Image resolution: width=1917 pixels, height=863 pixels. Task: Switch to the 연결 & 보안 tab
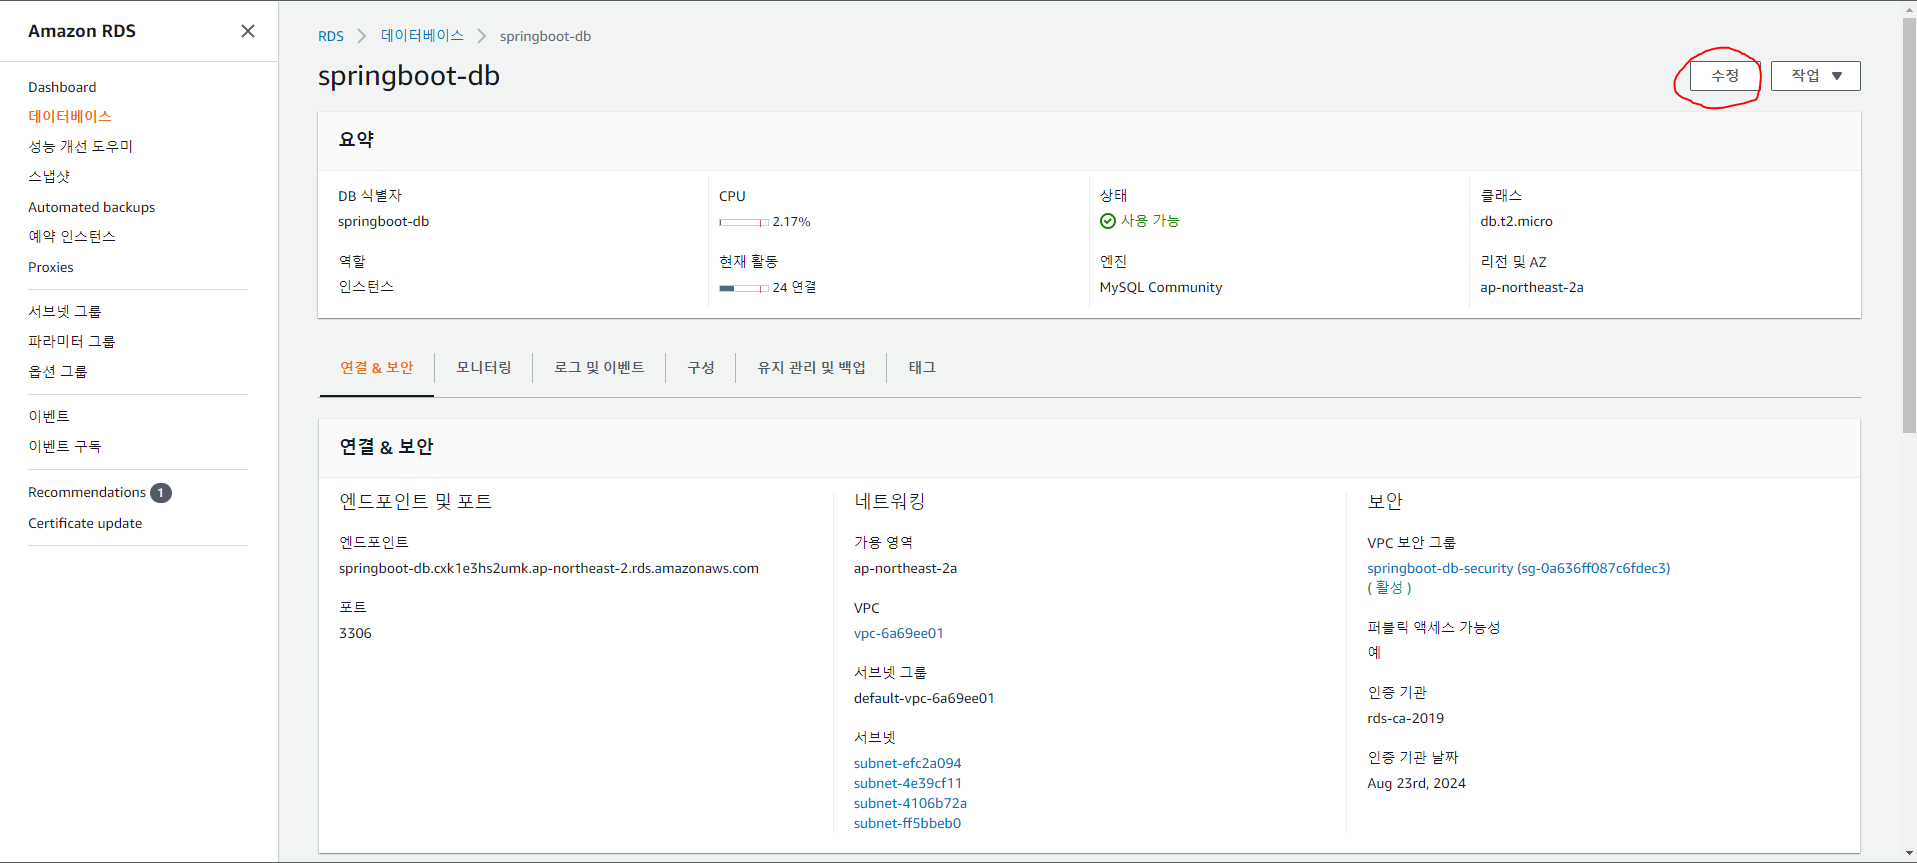(377, 368)
